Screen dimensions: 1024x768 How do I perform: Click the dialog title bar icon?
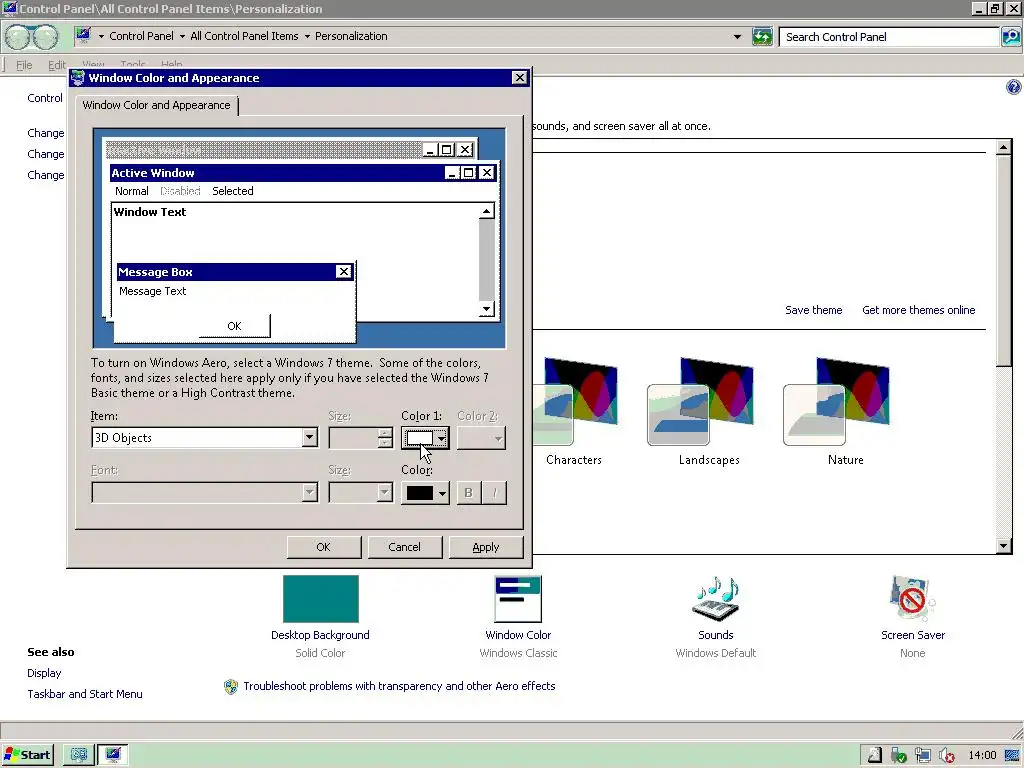tap(78, 78)
